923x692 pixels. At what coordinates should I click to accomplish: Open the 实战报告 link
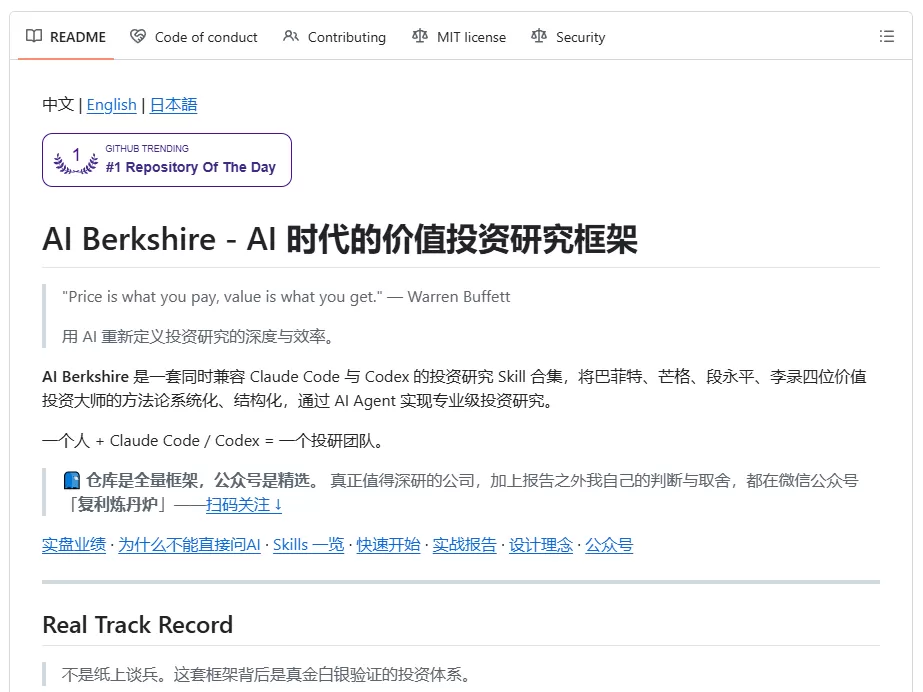tap(464, 545)
